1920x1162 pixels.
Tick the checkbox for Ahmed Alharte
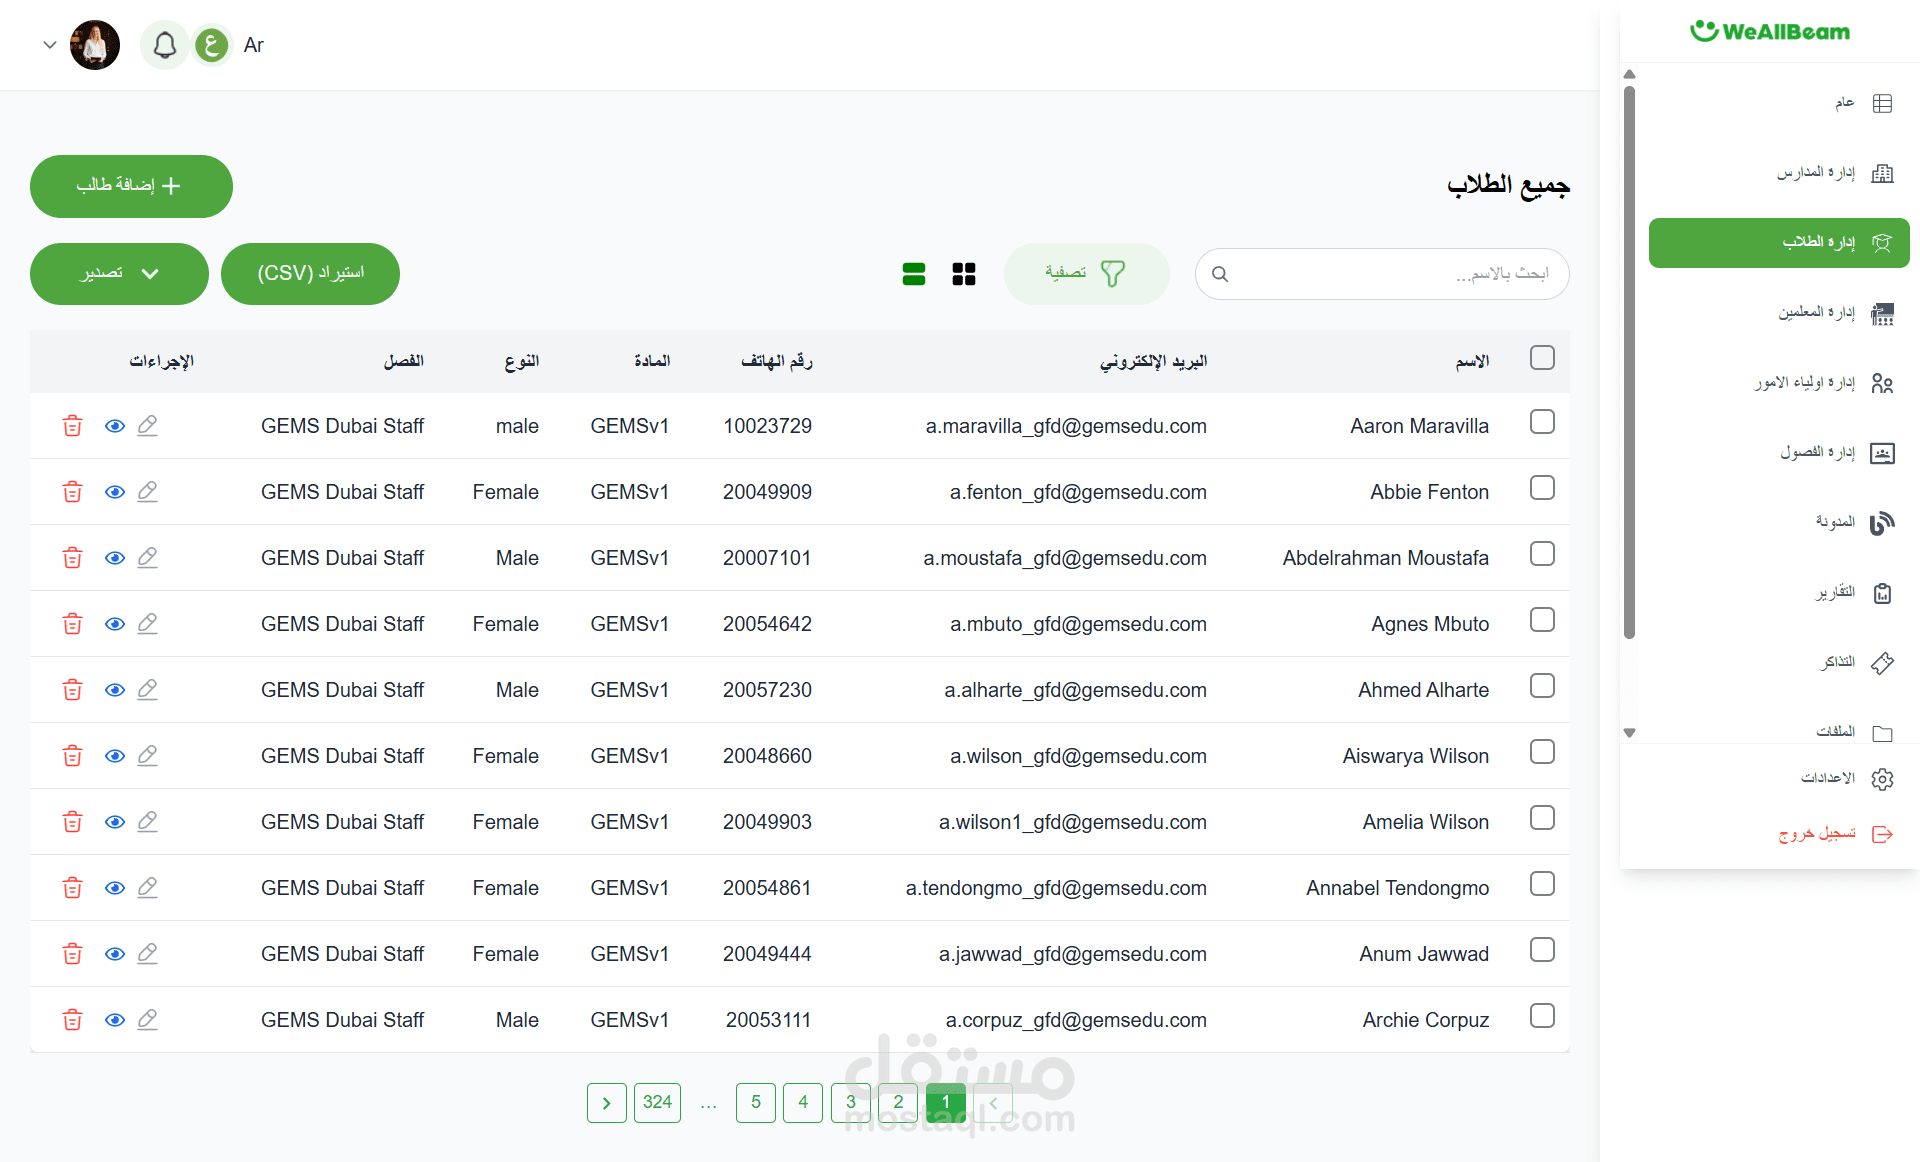(x=1542, y=686)
